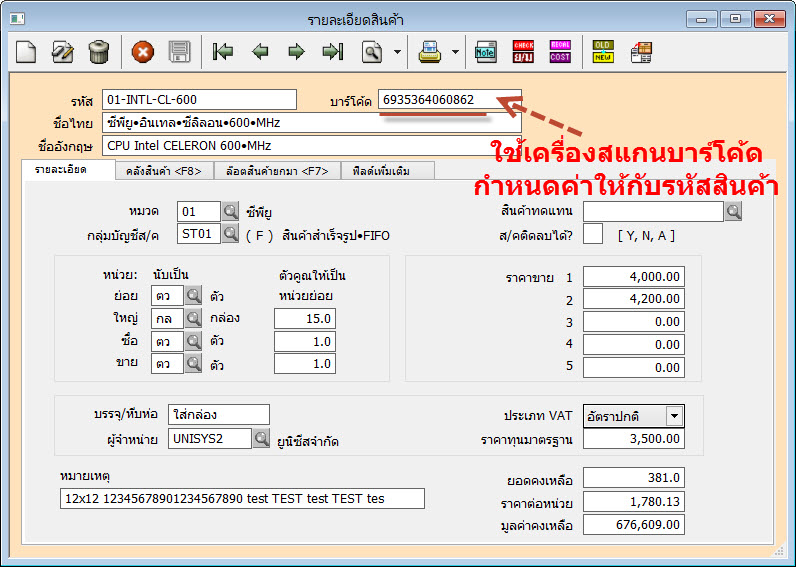Image resolution: width=796 pixels, height=567 pixels.
Task: Click the รหัส field 01-INTL-CL-600
Action: pos(199,99)
